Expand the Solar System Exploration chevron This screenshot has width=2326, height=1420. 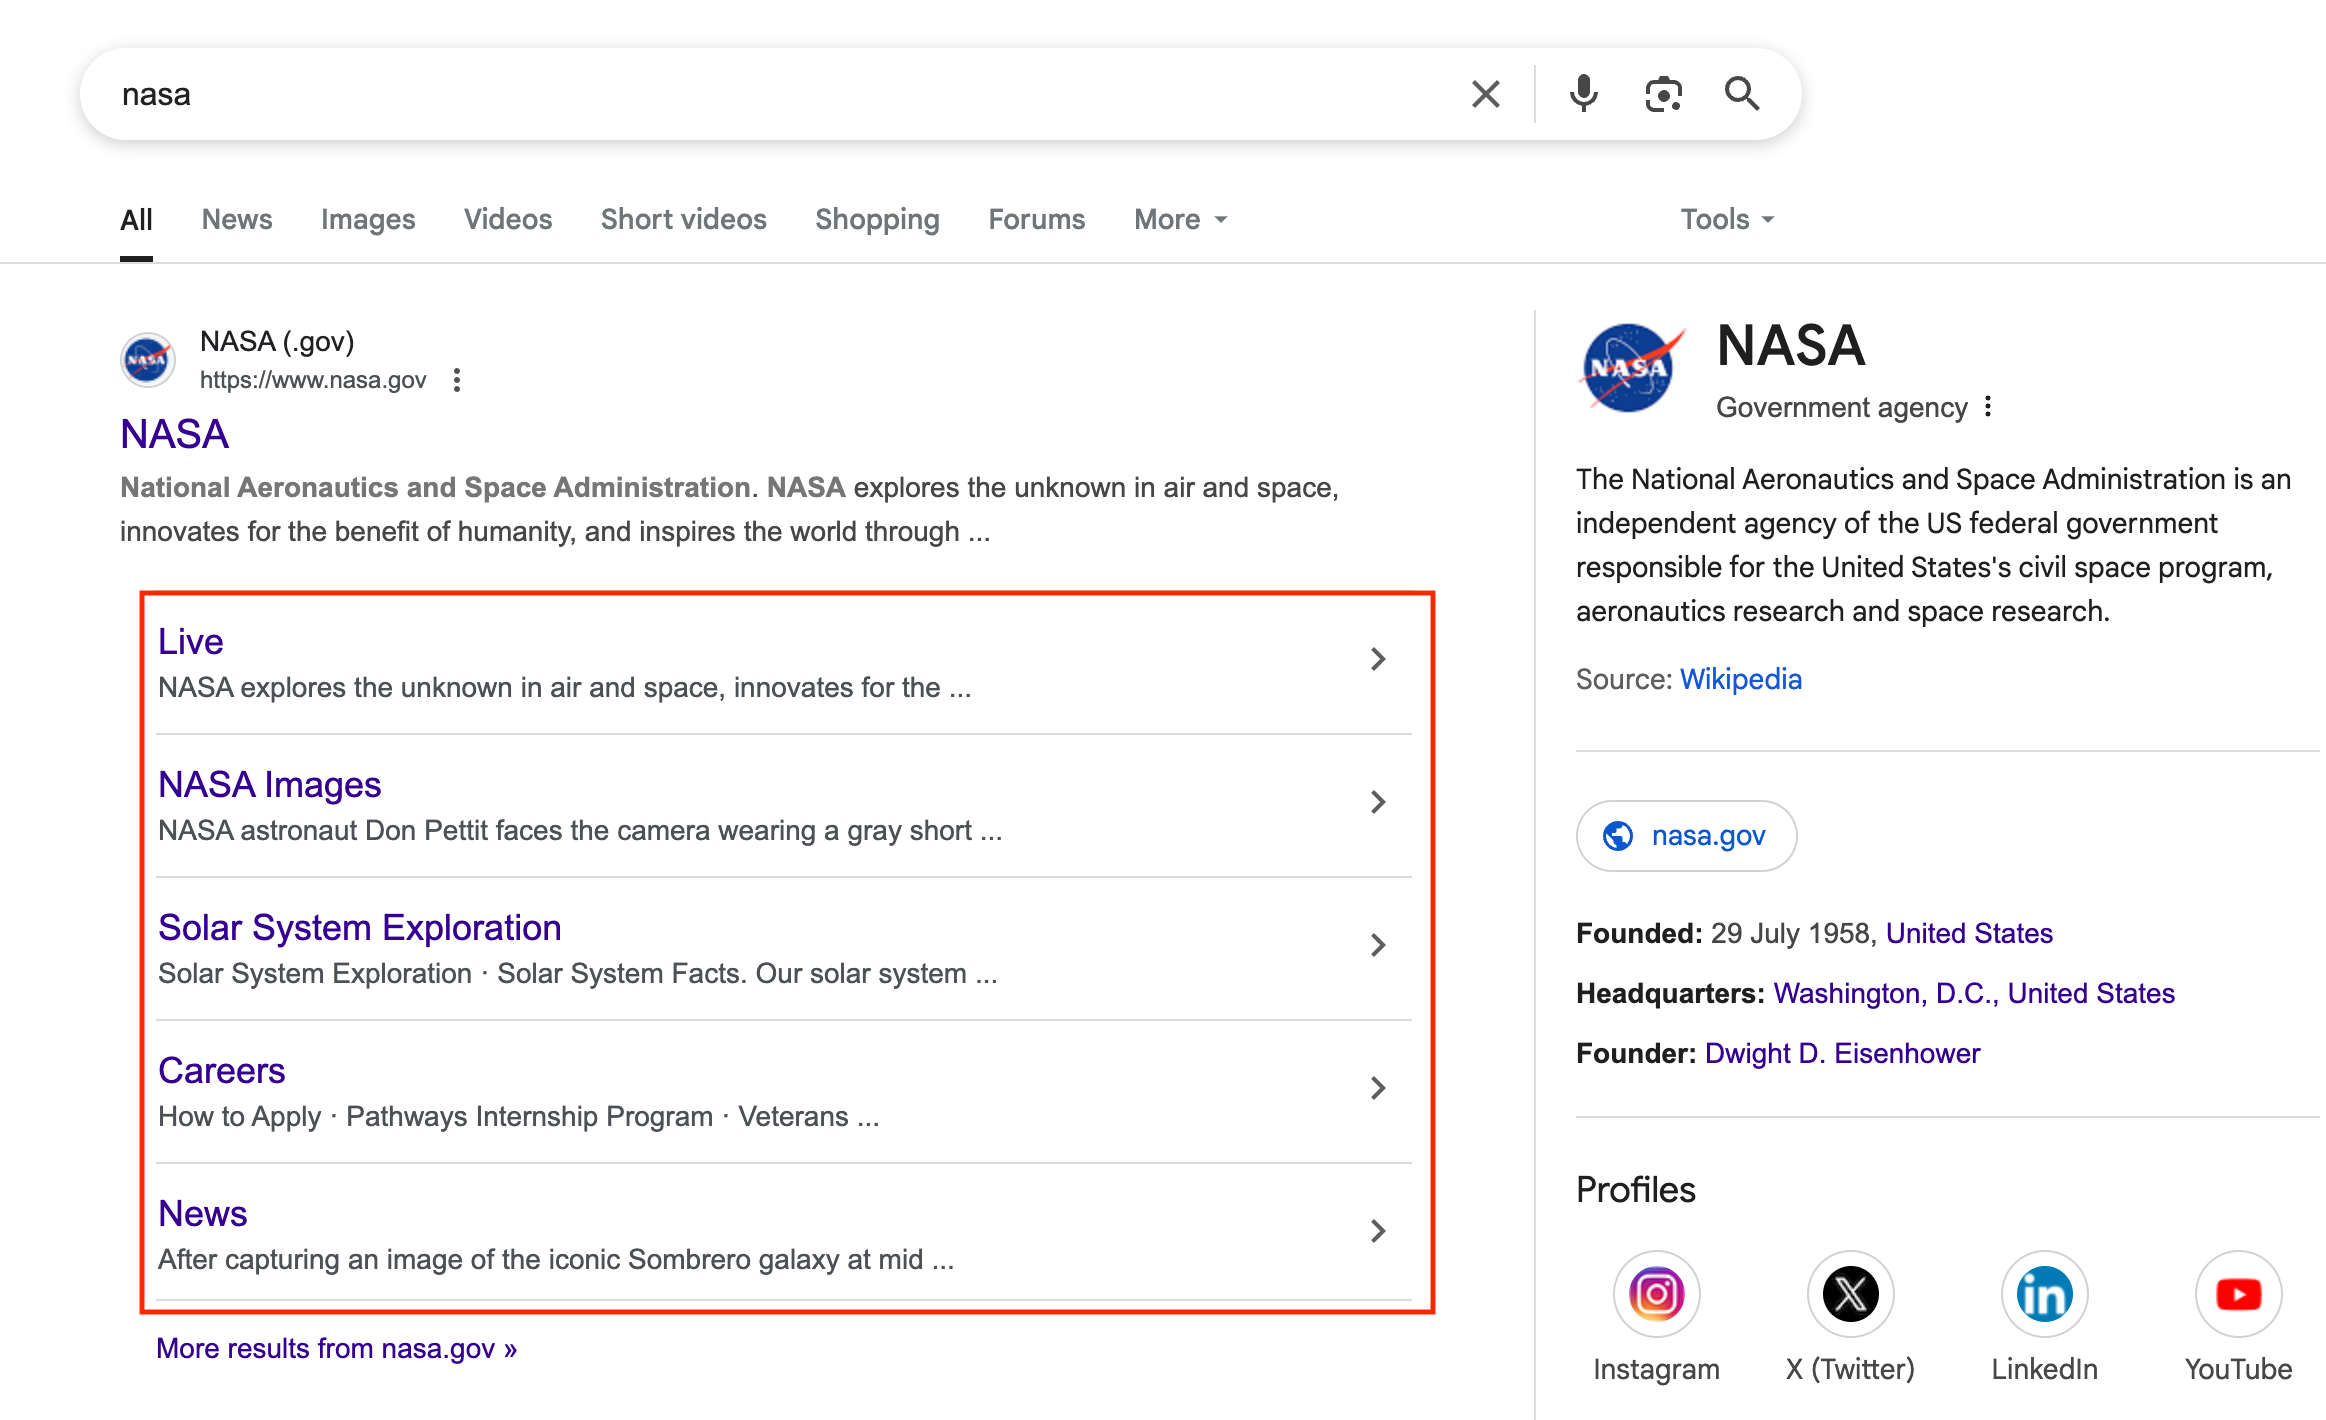1378,945
